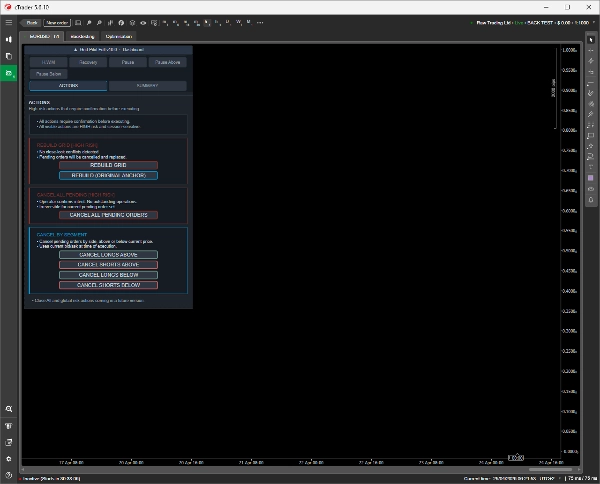600x484 pixels.
Task: Select the ACTIONS tab in dashboard panel
Action: coord(68,86)
